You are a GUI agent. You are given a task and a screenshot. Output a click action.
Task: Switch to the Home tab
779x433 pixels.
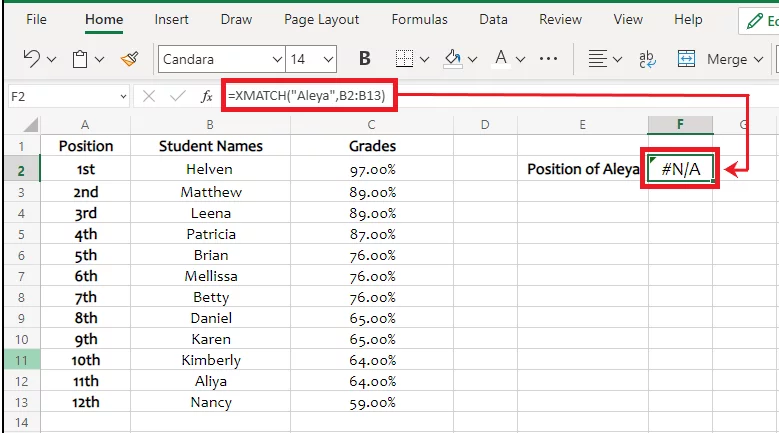click(104, 19)
